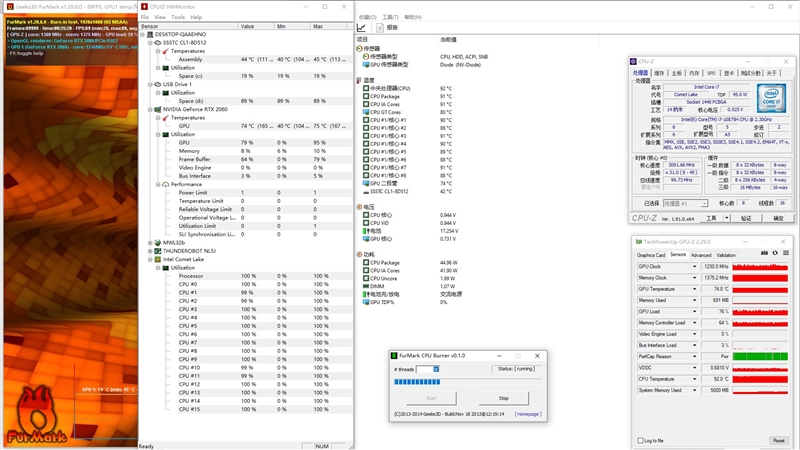Screen dimensions: 800x450
Task: Switch to Graphics Card tab in GPU-Z
Action: [x=651, y=255]
